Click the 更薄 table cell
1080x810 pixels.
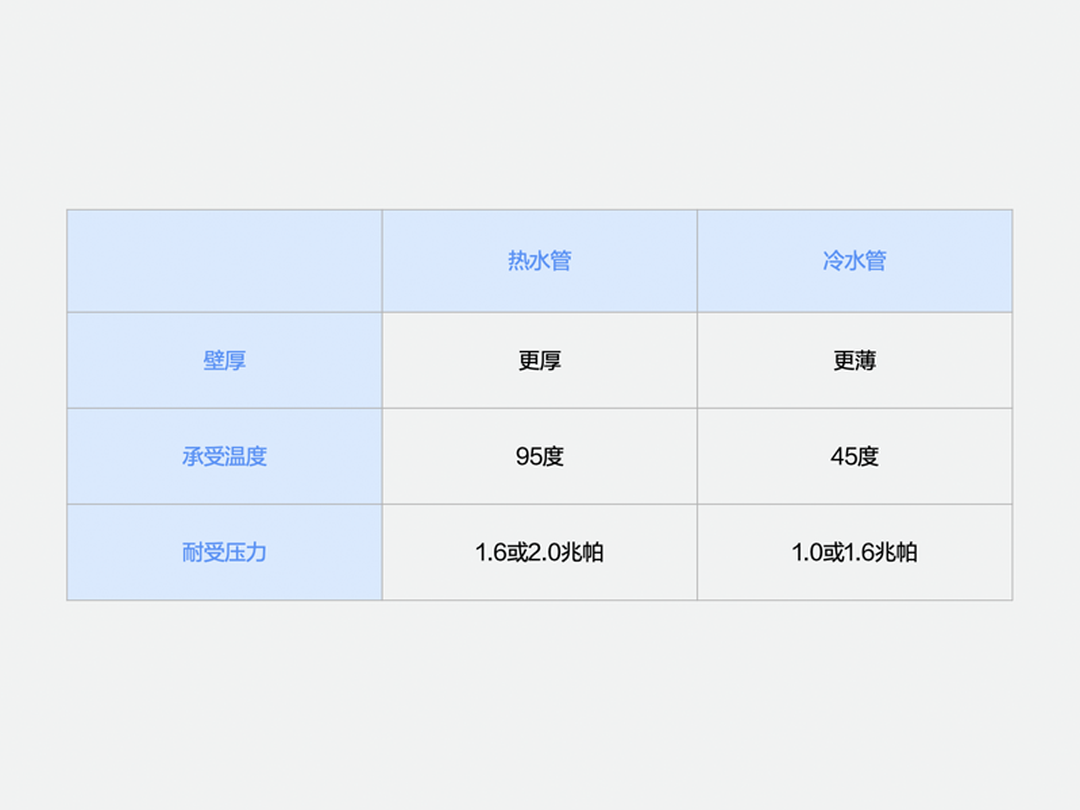(x=854, y=360)
